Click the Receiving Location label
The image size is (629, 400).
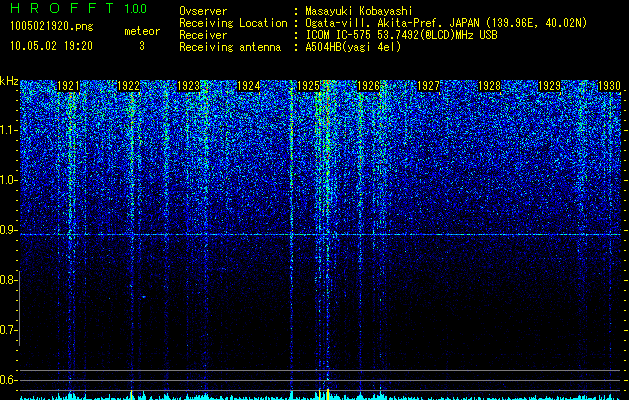pyautogui.click(x=233, y=24)
